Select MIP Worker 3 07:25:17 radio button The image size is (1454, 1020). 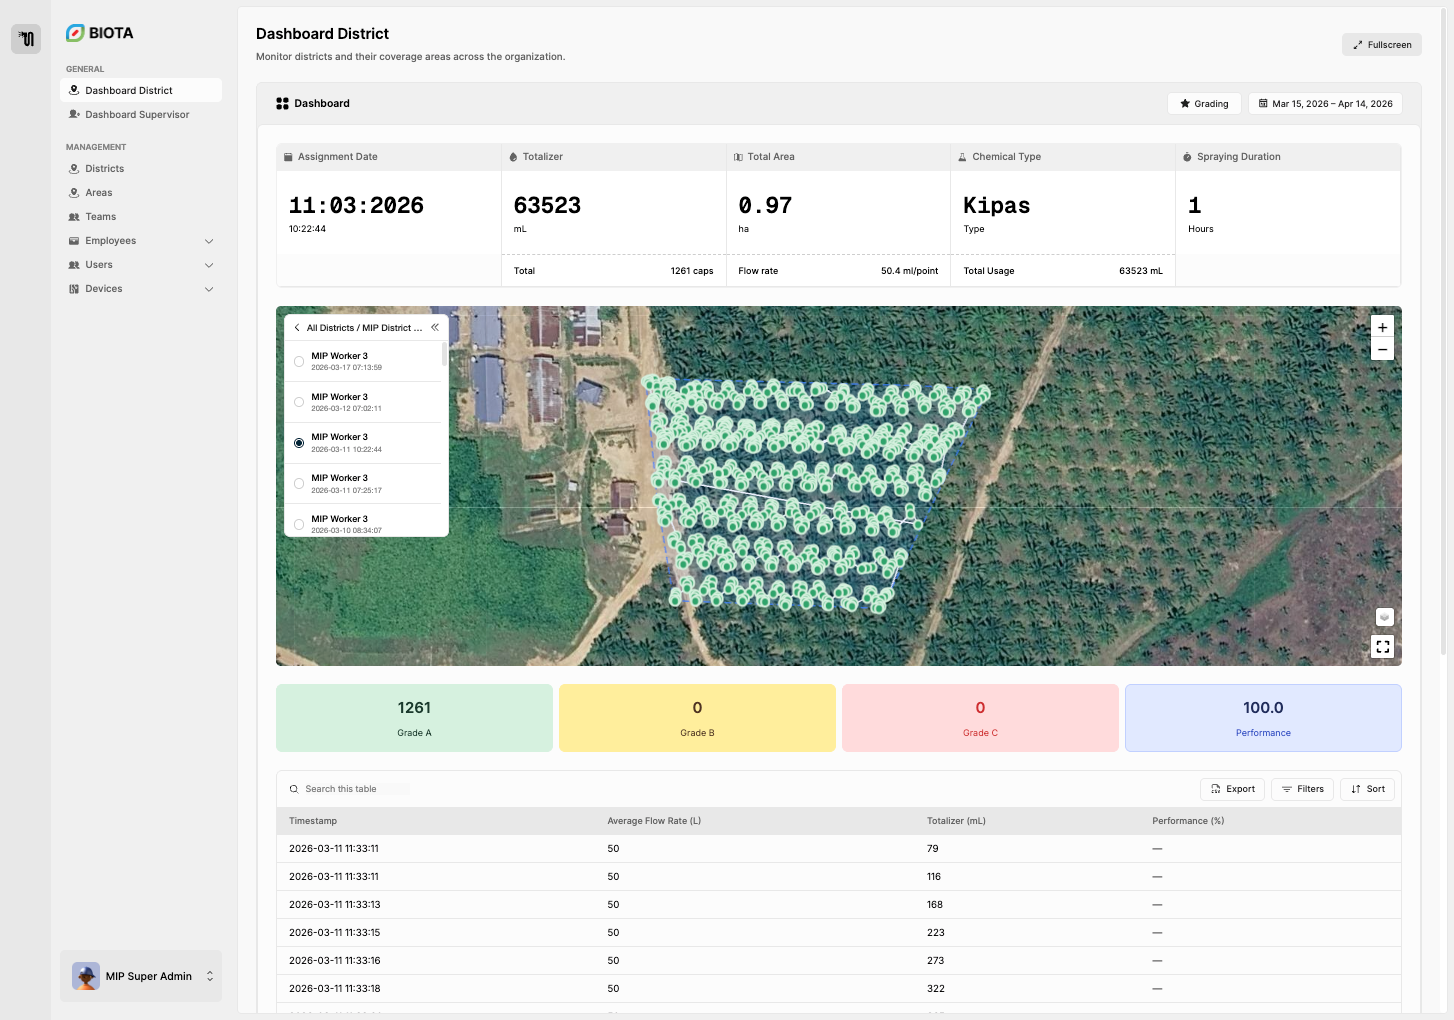[x=299, y=483]
